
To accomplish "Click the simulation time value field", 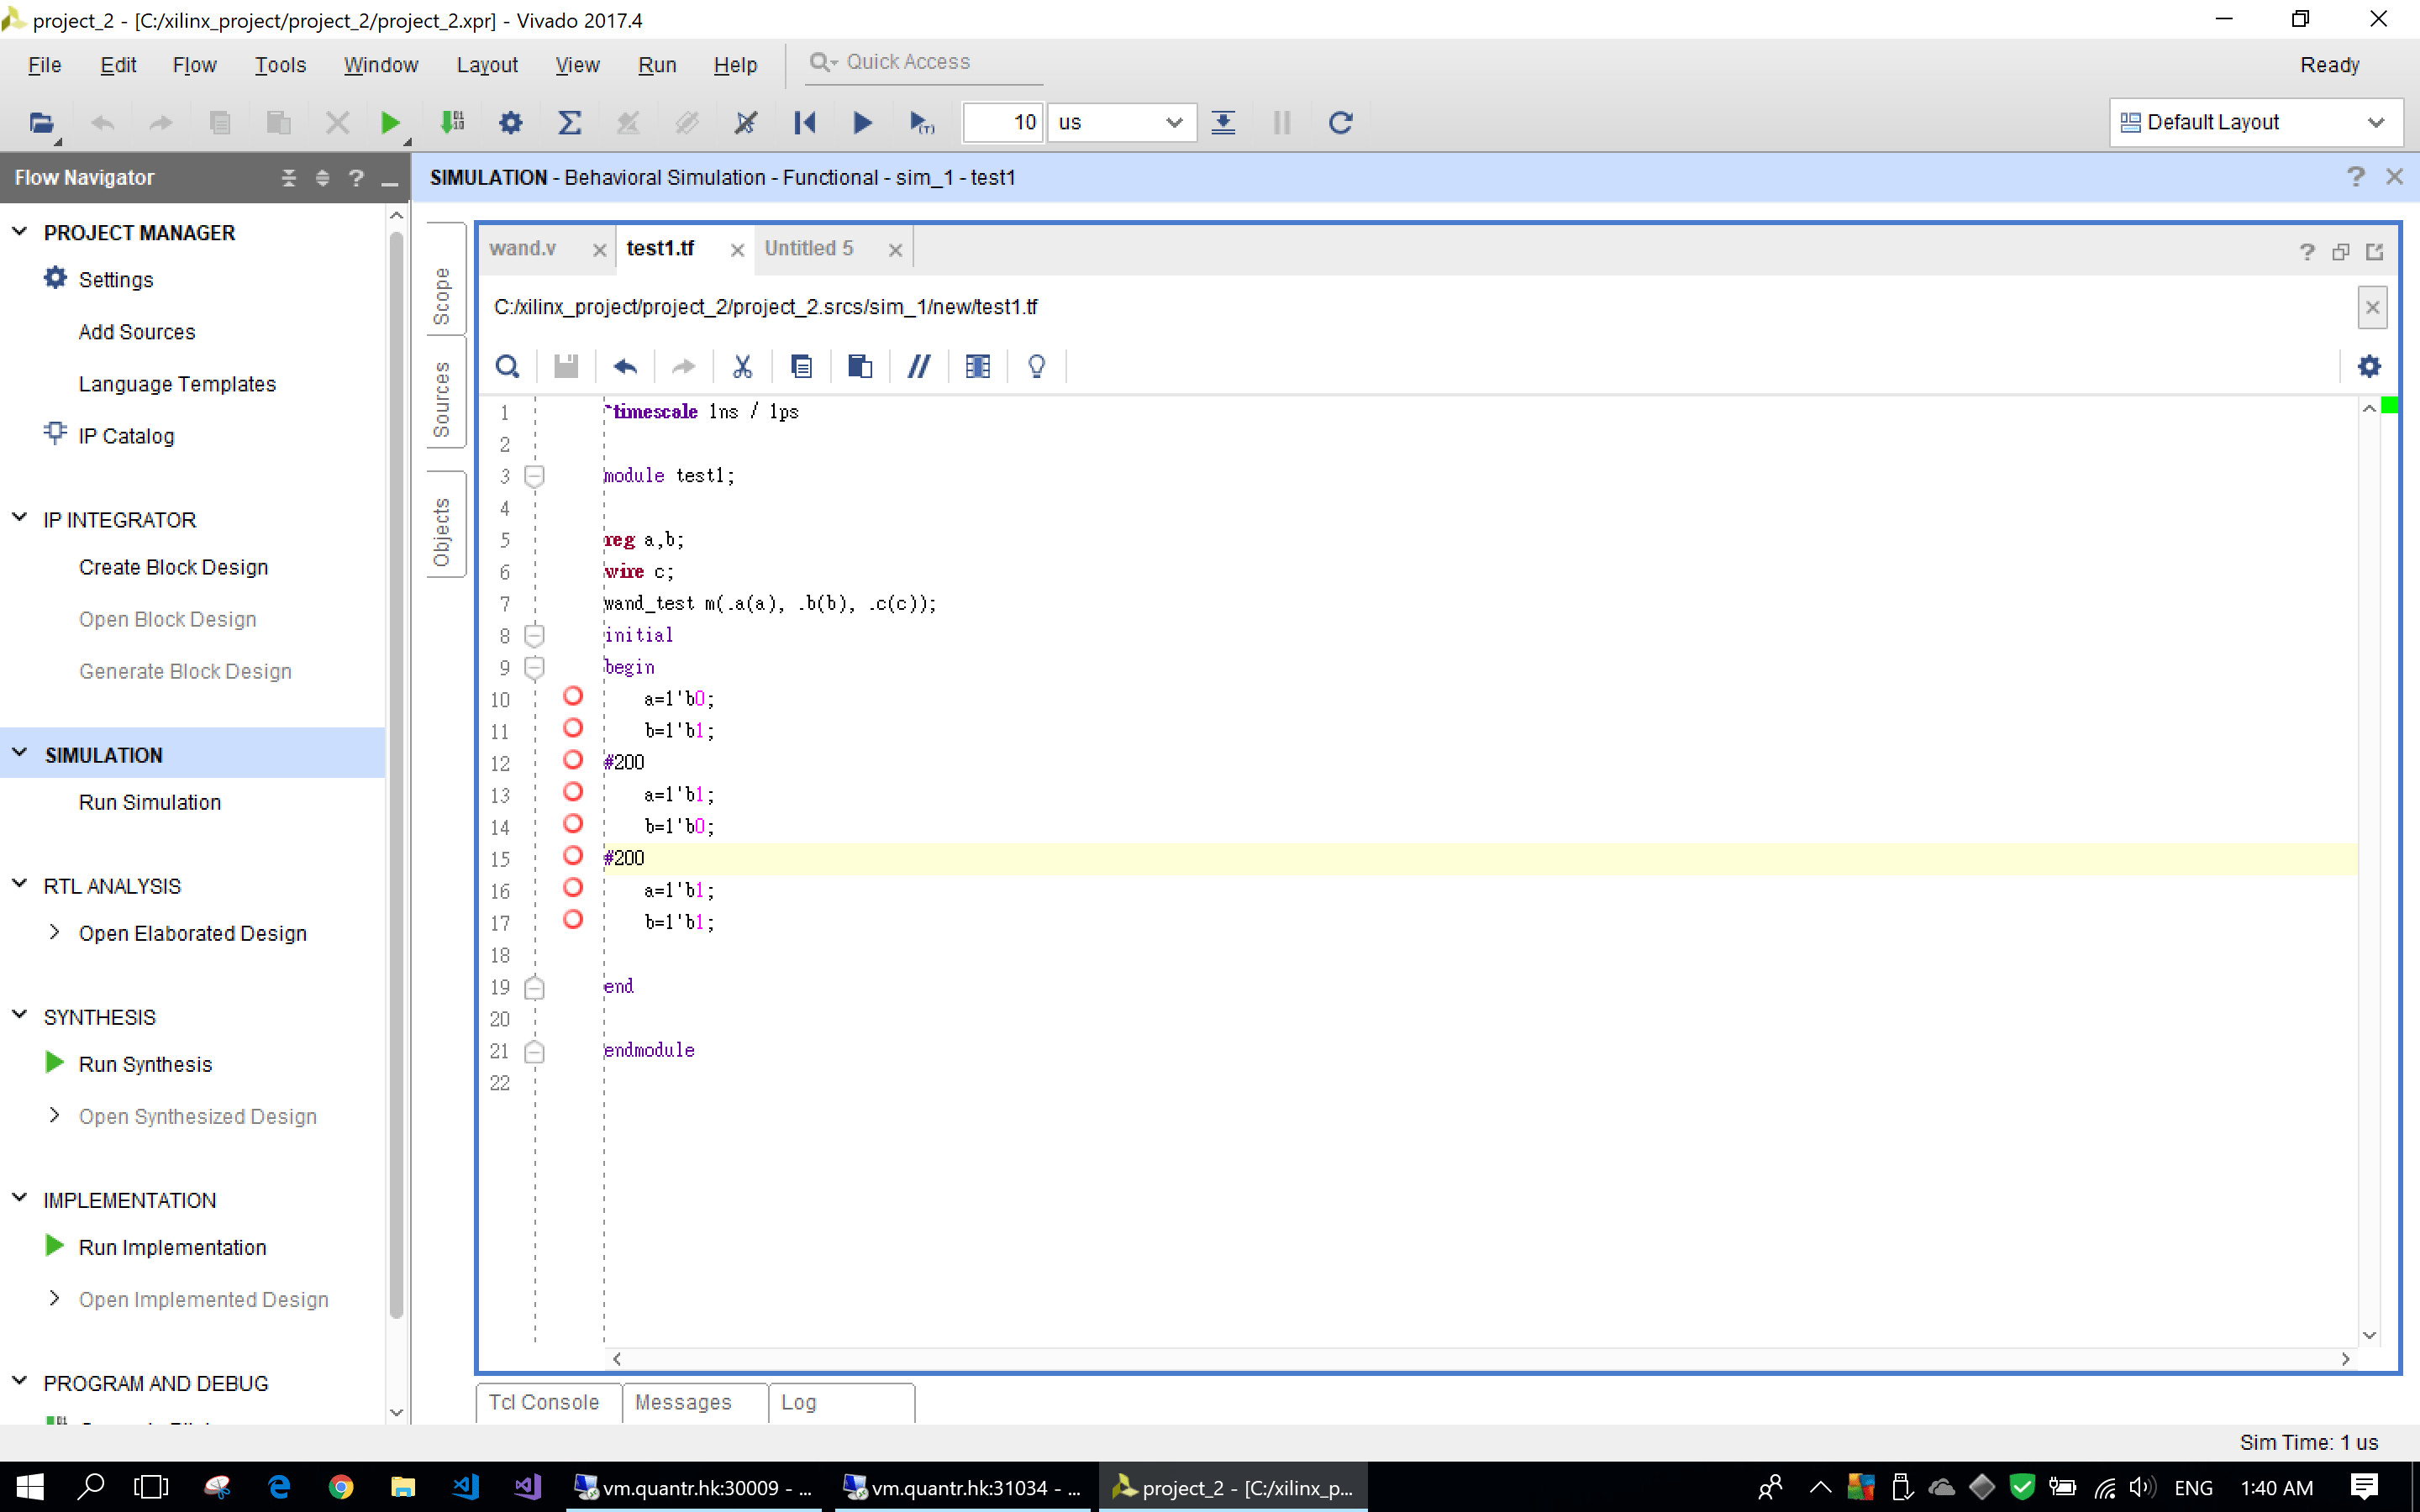I will click(1002, 122).
